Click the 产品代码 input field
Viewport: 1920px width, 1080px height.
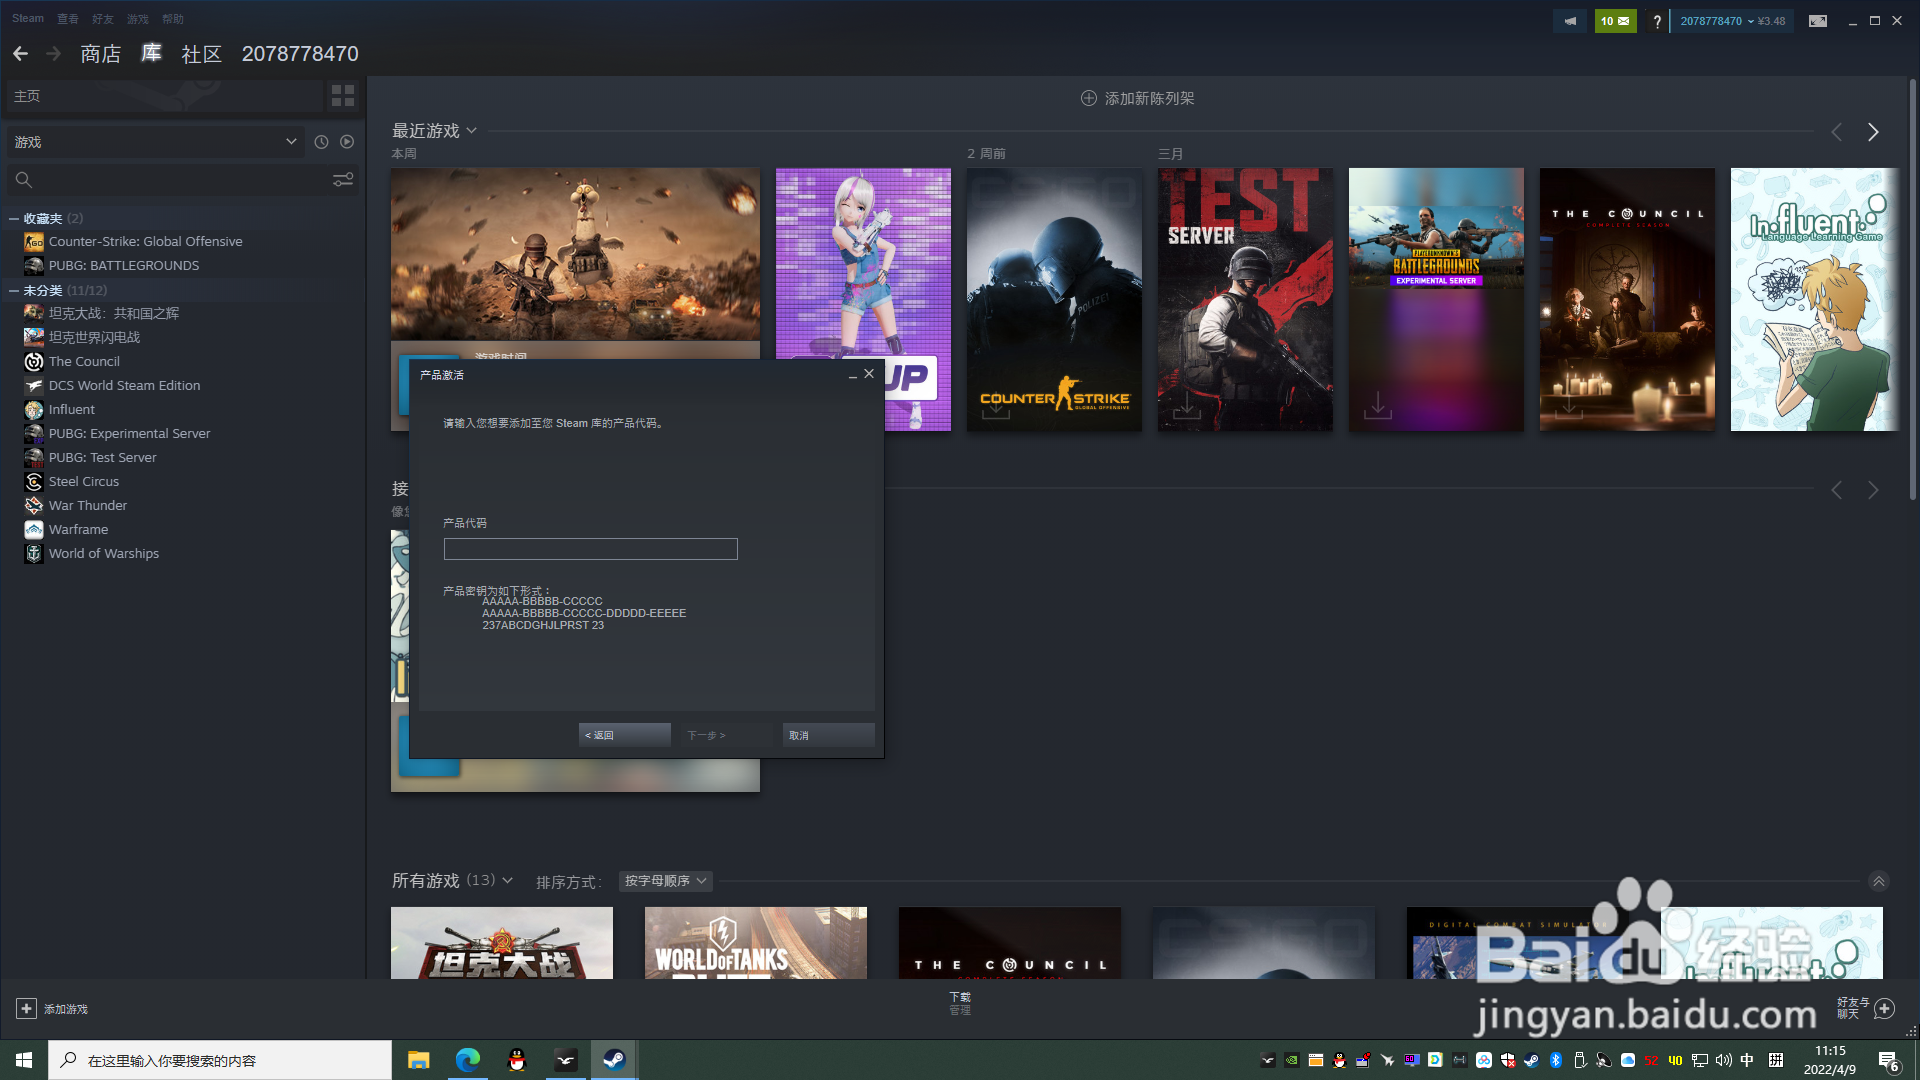[590, 549]
